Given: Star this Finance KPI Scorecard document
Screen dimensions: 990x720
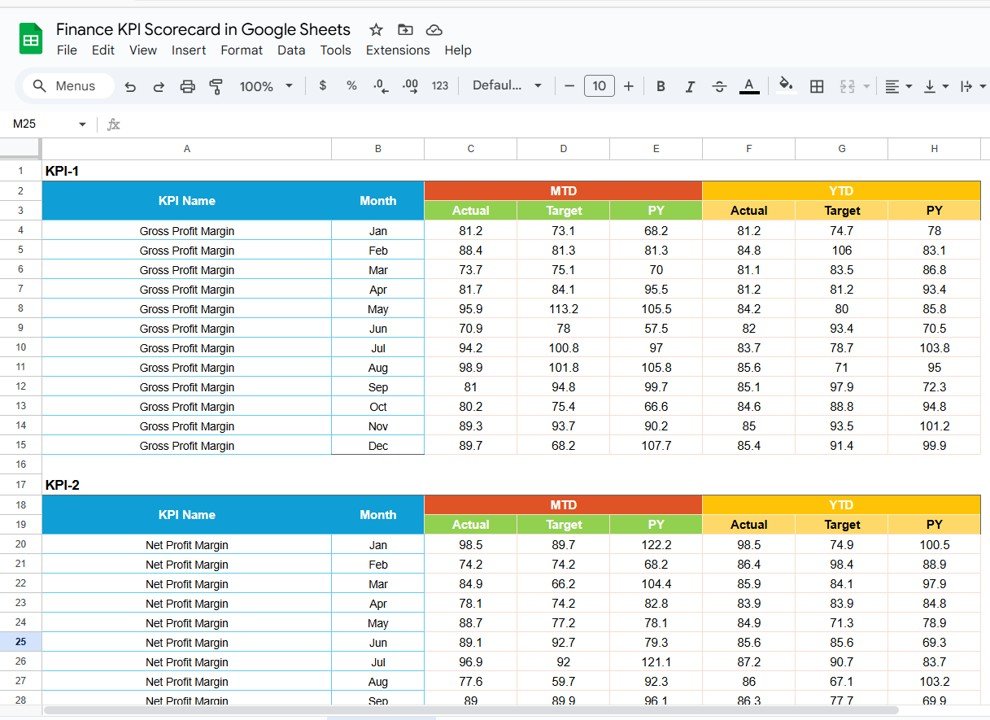Looking at the screenshot, I should (376, 30).
